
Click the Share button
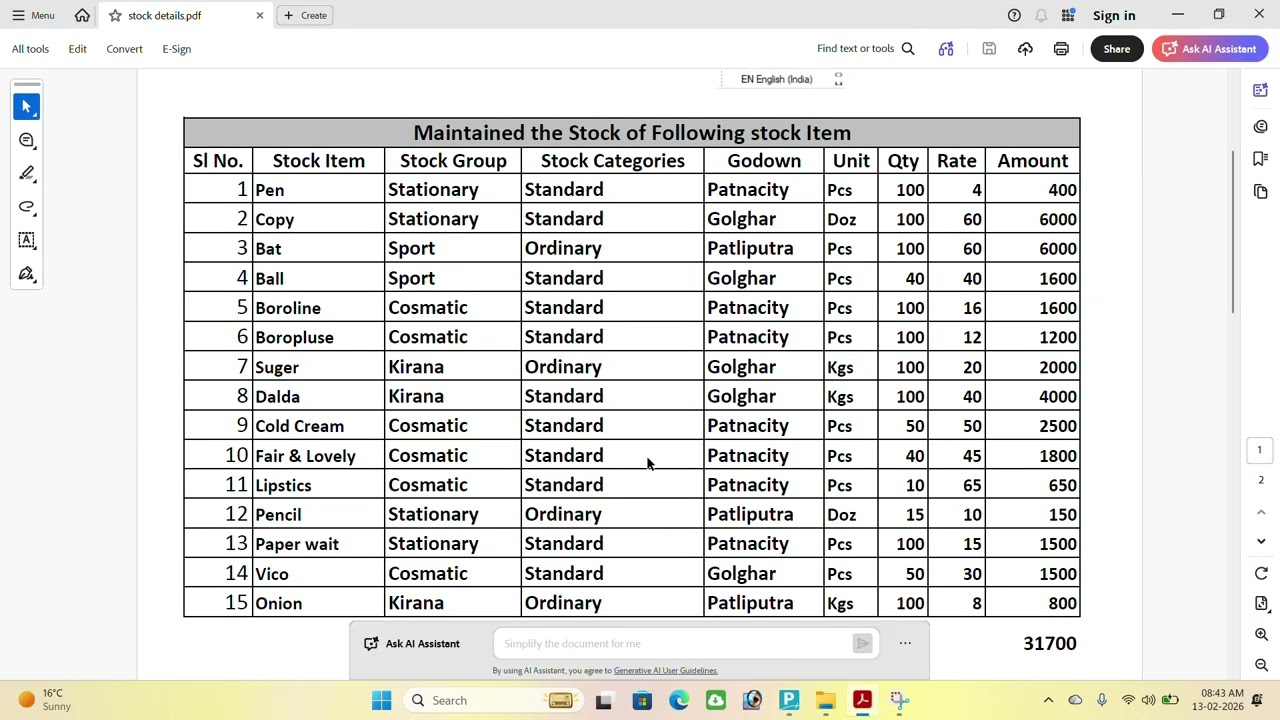tap(1117, 48)
